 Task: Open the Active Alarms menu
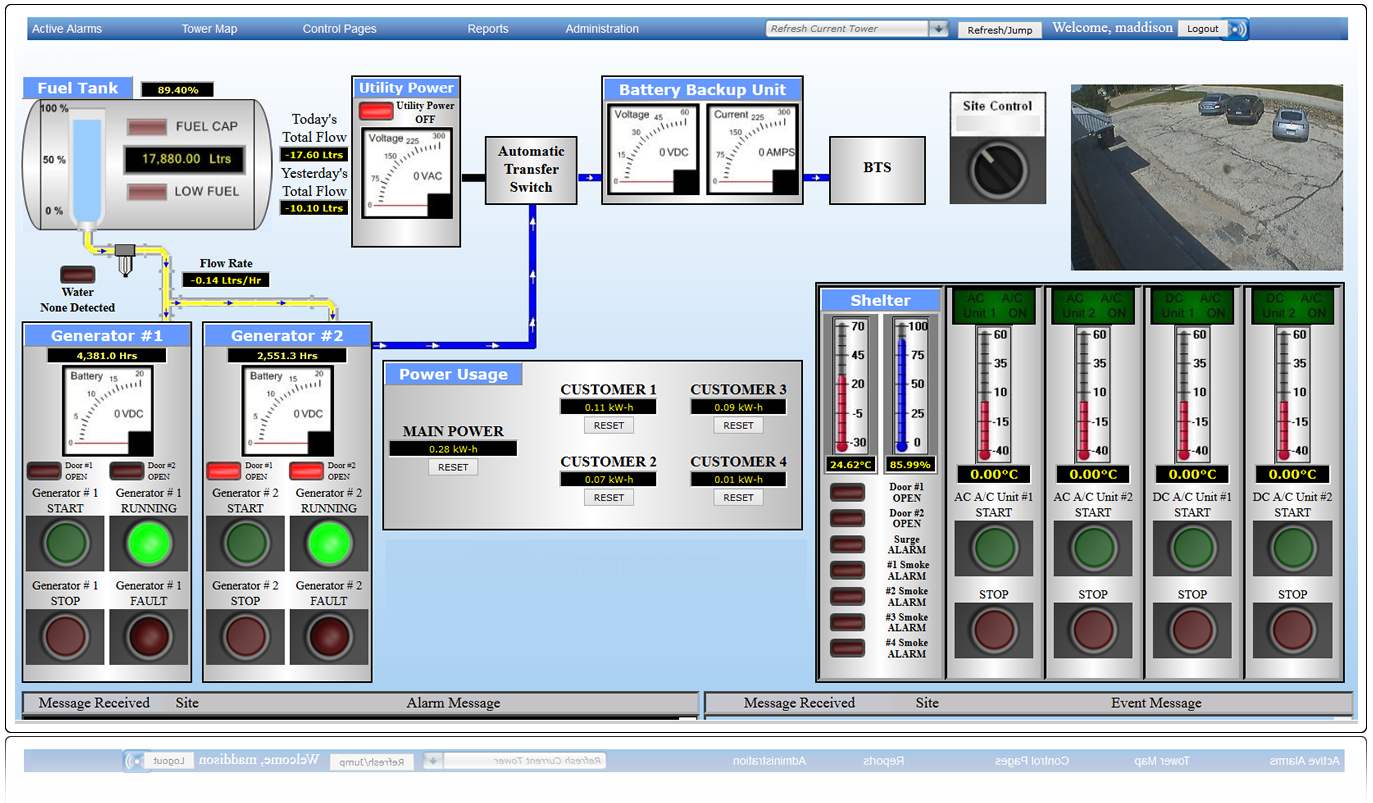(x=67, y=29)
